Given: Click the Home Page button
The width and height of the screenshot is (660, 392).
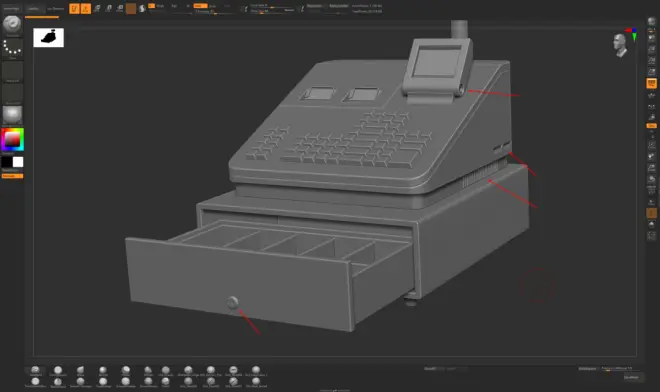Looking at the screenshot, I should (11, 8).
